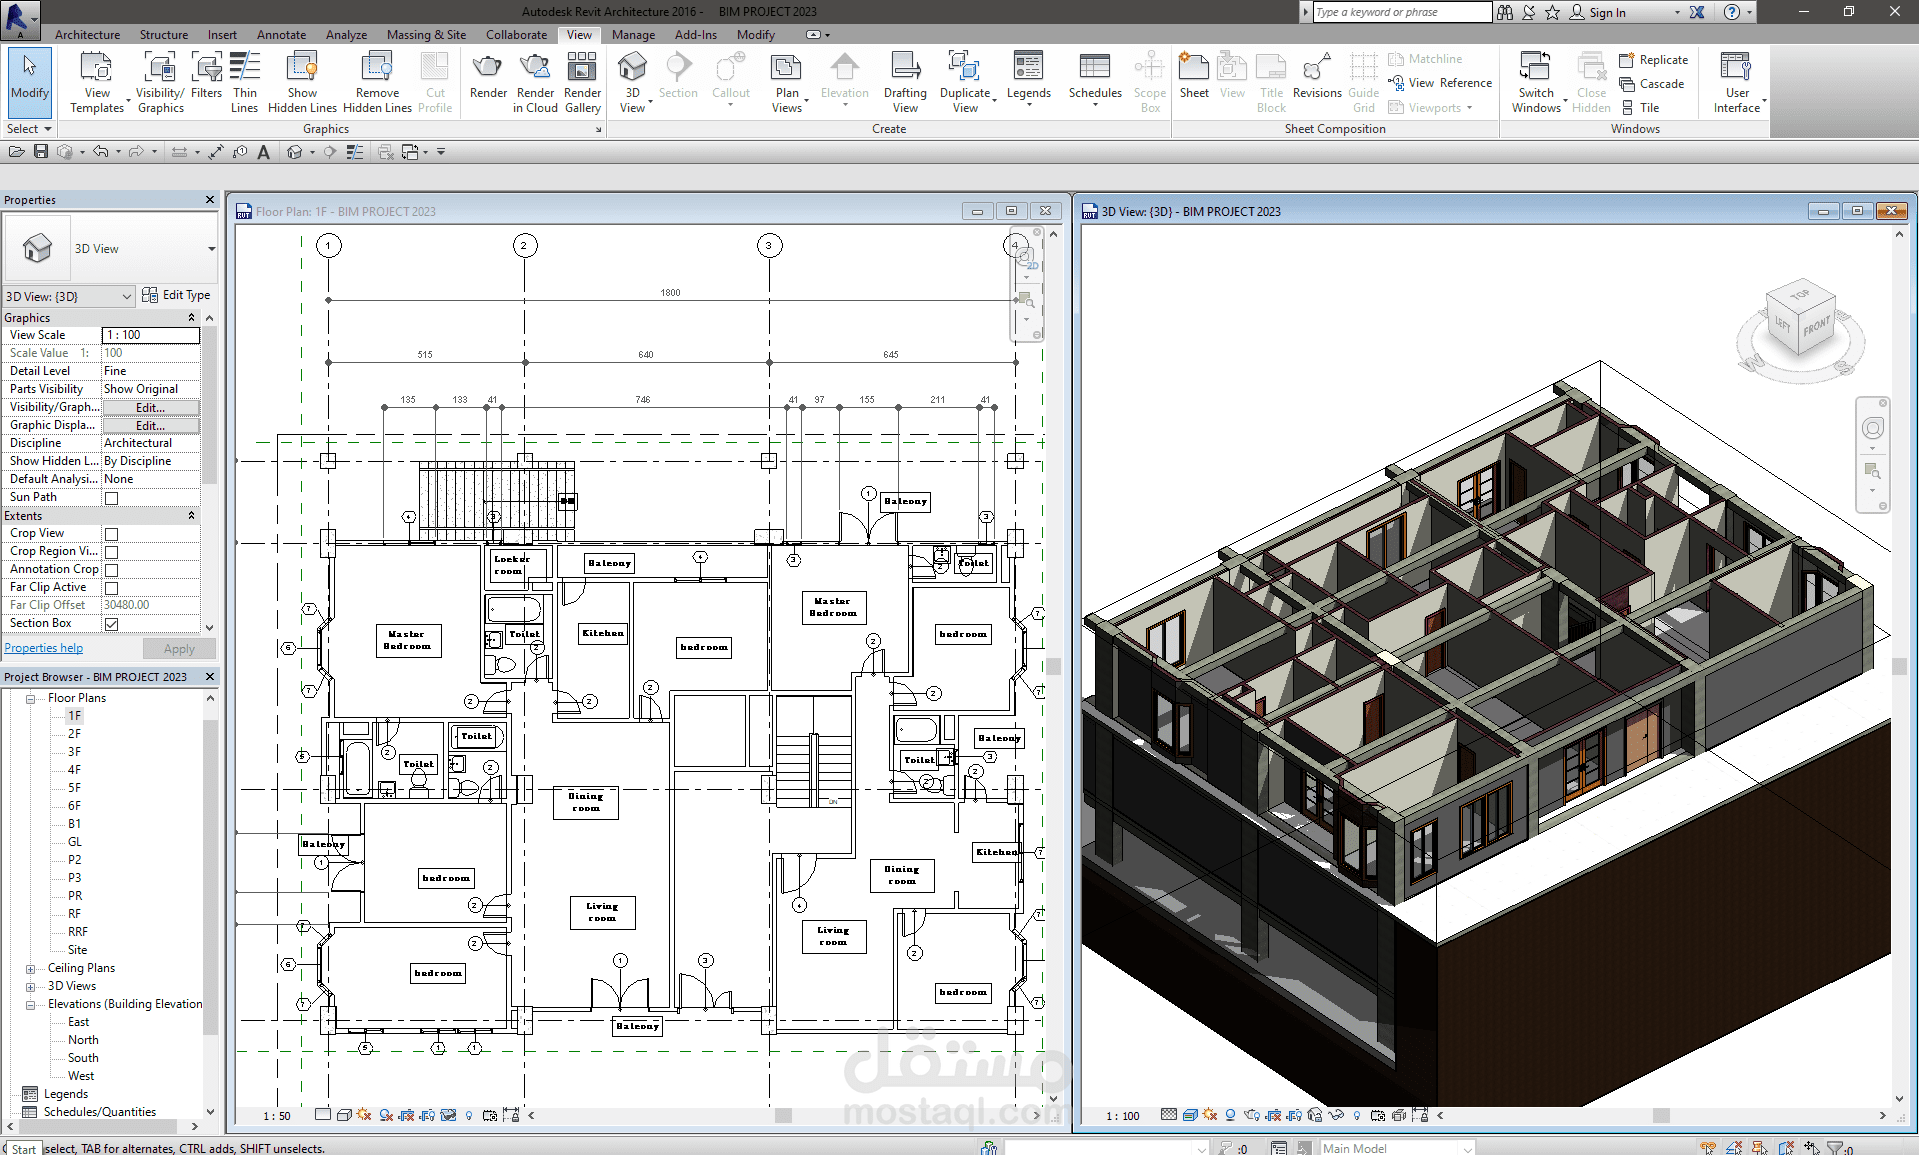The width and height of the screenshot is (1919, 1155).
Task: Toggle the Sun Path checkbox
Action: point(112,498)
